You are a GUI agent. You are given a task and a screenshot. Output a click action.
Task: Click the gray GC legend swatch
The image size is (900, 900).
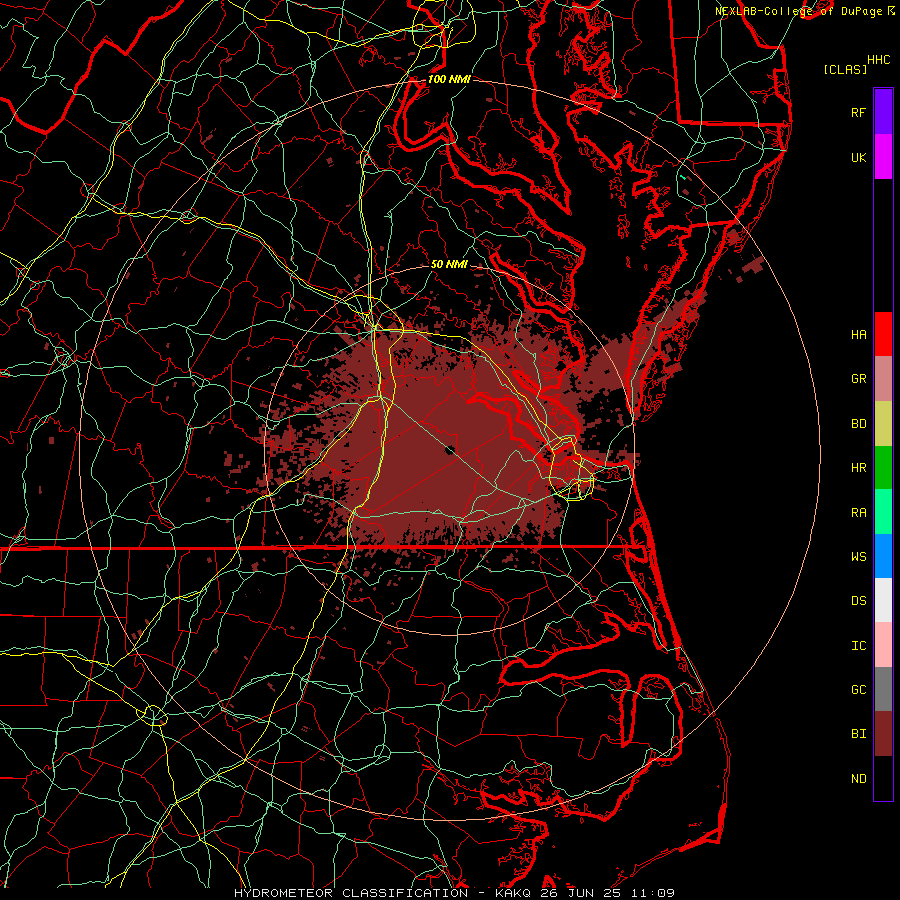click(883, 689)
